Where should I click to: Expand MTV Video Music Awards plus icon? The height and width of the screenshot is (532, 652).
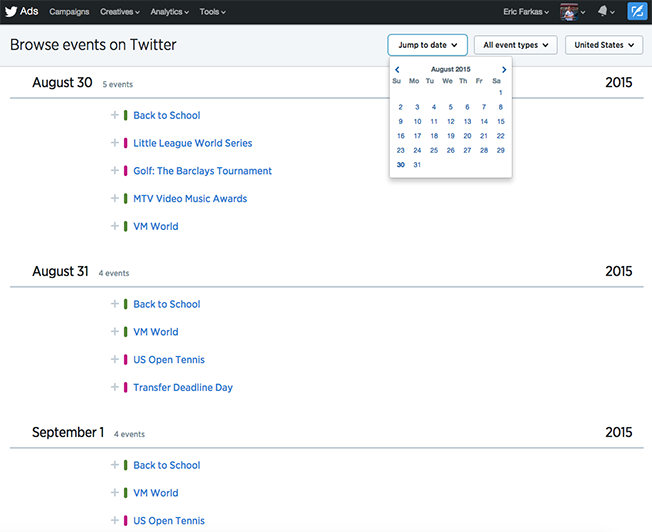point(114,198)
